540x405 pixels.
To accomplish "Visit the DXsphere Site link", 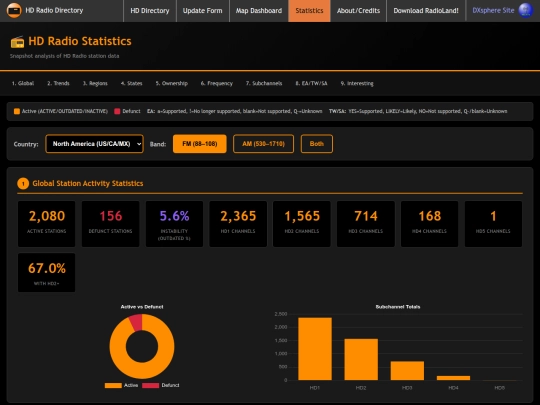I will 493,10.
